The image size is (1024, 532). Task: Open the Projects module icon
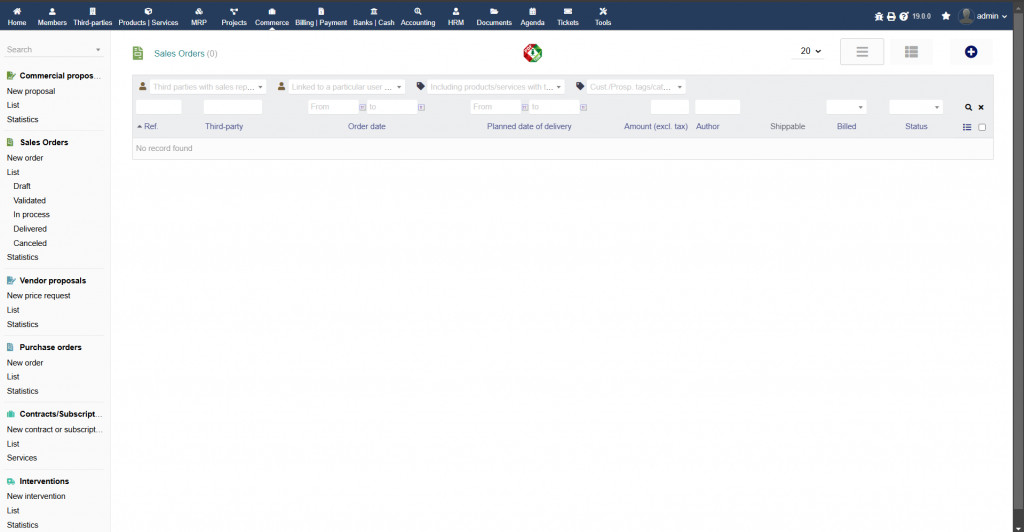(234, 11)
